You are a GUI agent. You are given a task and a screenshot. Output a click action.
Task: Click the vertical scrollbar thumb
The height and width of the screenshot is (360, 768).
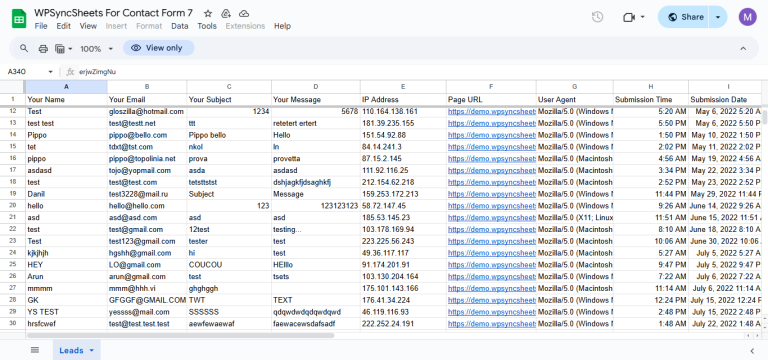(765, 117)
